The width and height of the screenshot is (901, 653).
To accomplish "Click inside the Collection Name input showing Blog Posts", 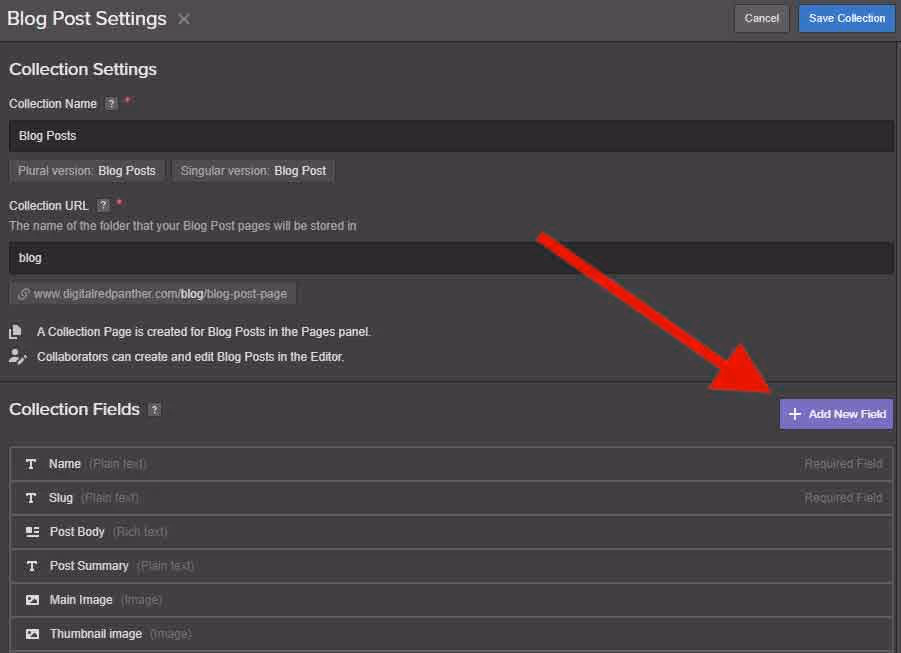I will [x=450, y=135].
